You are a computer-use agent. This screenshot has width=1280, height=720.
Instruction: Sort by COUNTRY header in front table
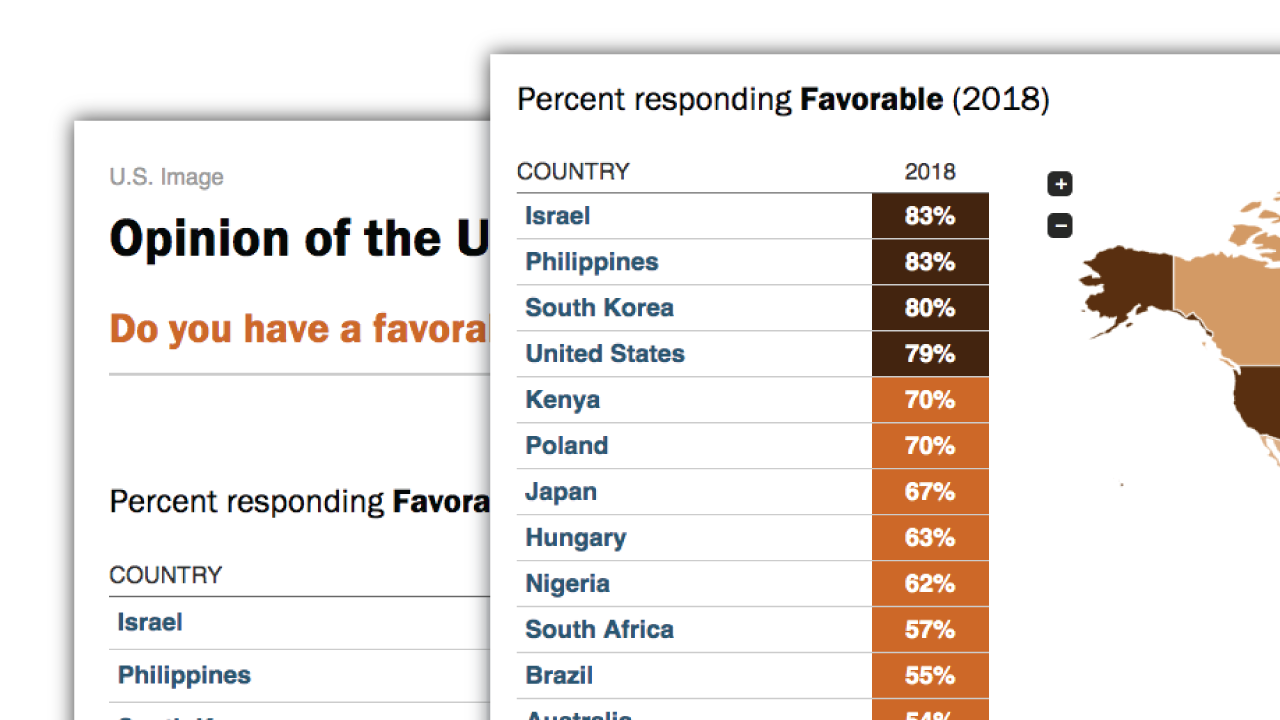(573, 171)
